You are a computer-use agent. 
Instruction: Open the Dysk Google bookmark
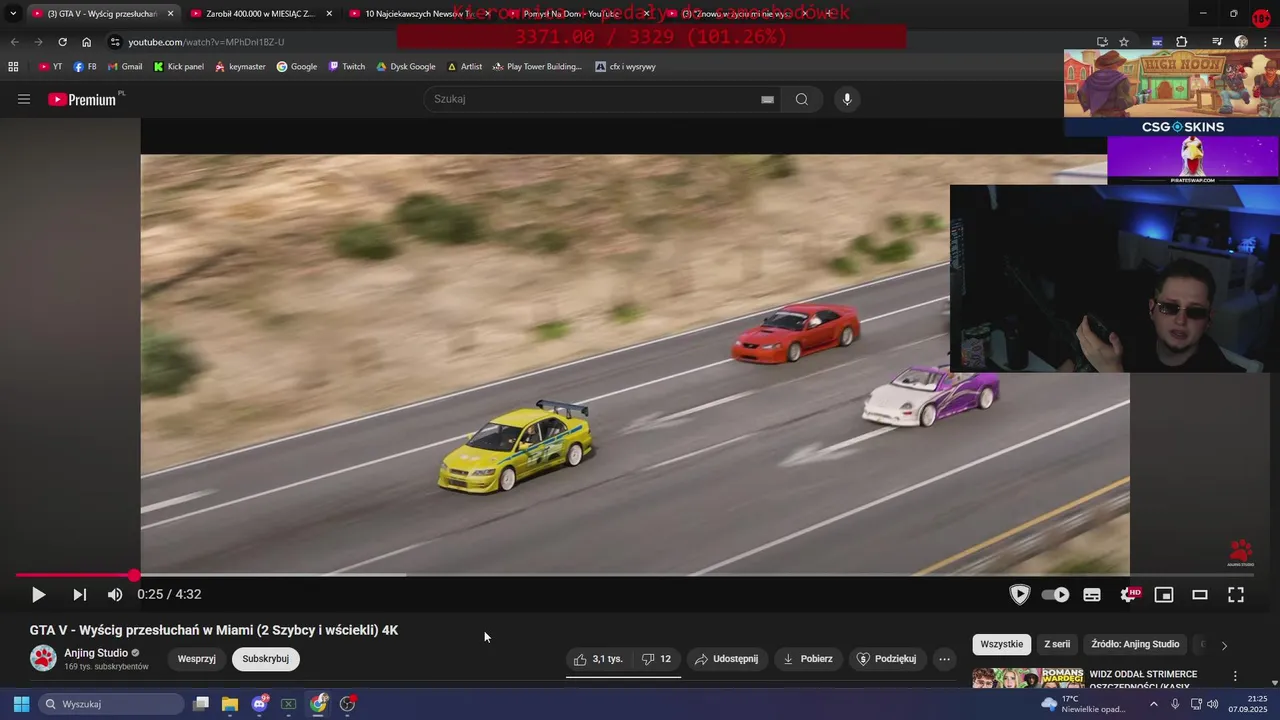[x=405, y=67]
